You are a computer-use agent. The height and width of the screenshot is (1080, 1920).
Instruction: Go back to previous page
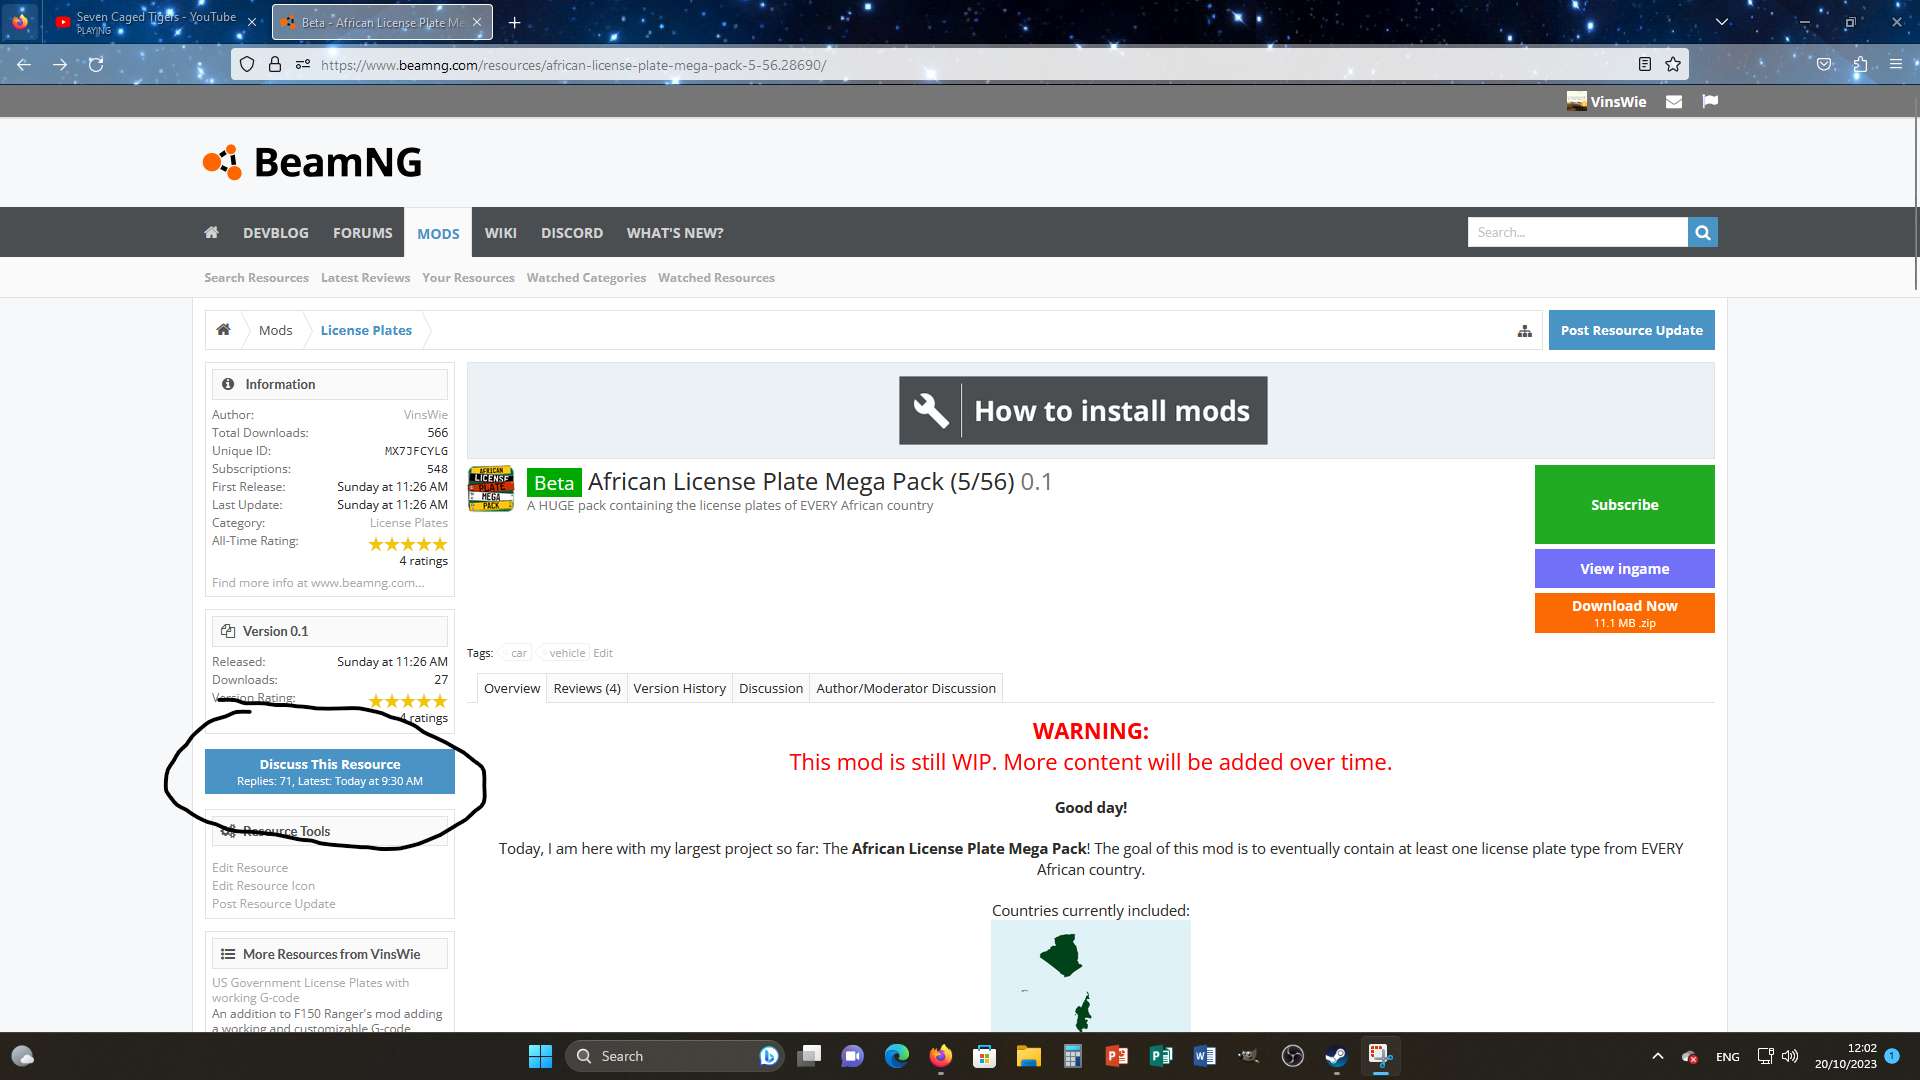[x=24, y=64]
